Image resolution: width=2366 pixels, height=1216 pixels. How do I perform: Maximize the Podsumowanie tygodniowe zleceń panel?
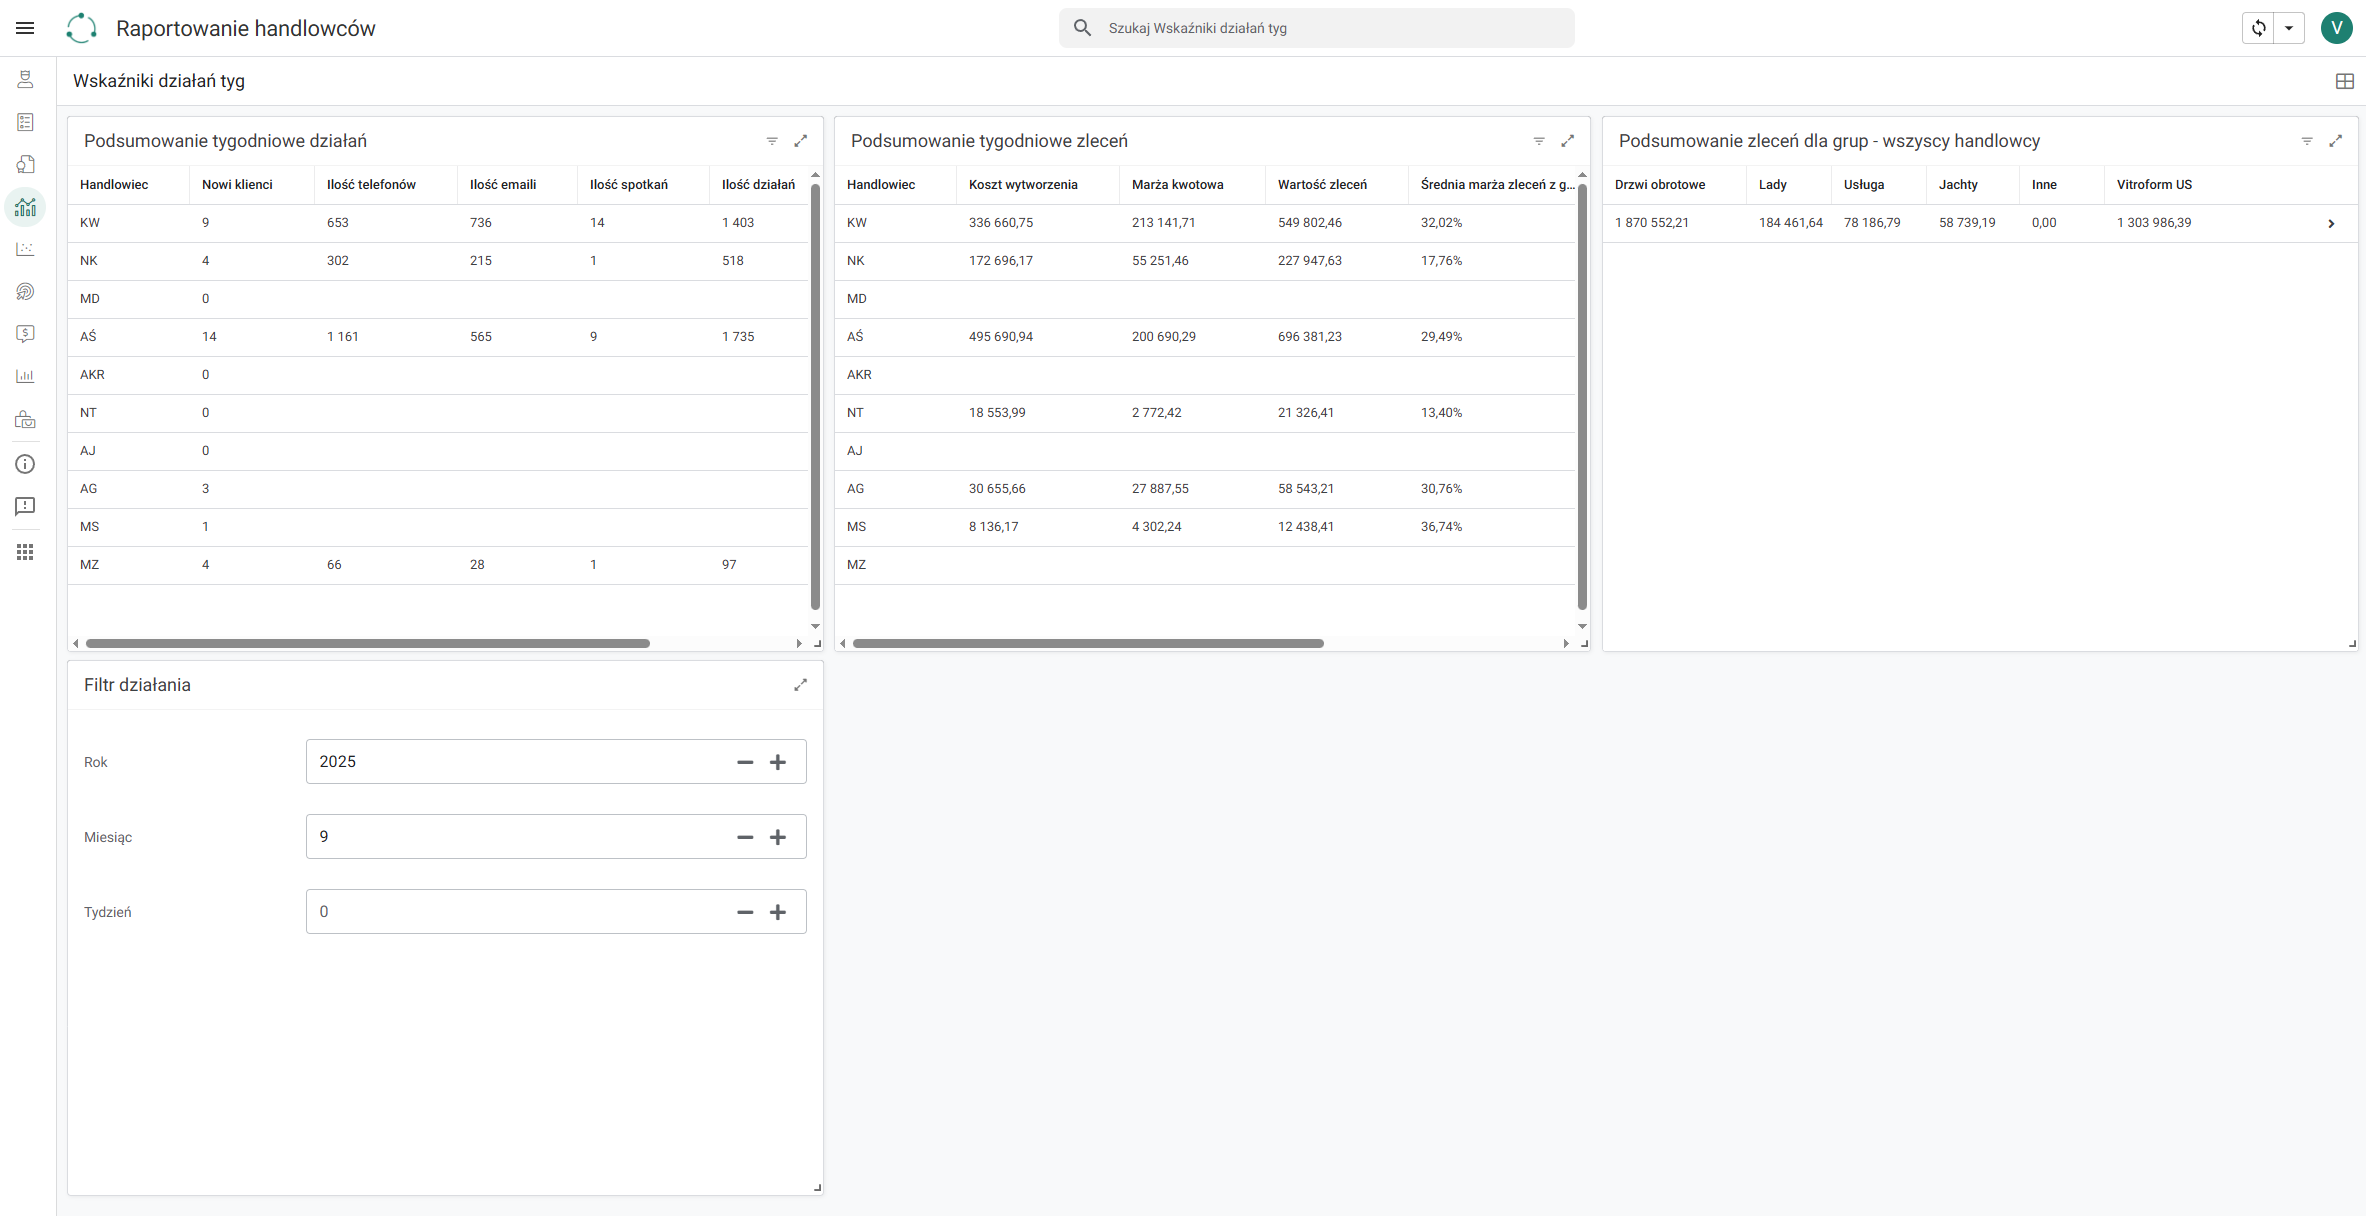1568,141
